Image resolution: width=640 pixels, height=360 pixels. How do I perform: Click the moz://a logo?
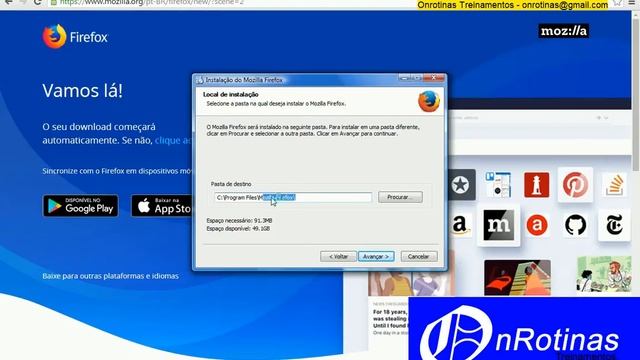[563, 31]
